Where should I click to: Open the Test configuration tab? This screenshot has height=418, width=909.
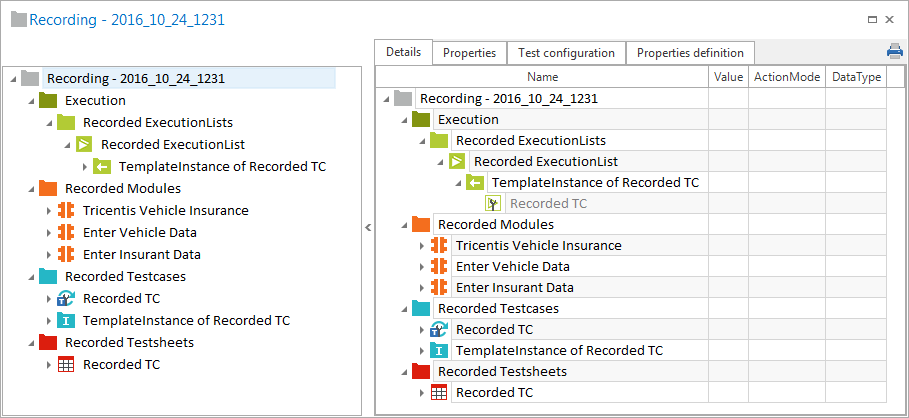[566, 52]
